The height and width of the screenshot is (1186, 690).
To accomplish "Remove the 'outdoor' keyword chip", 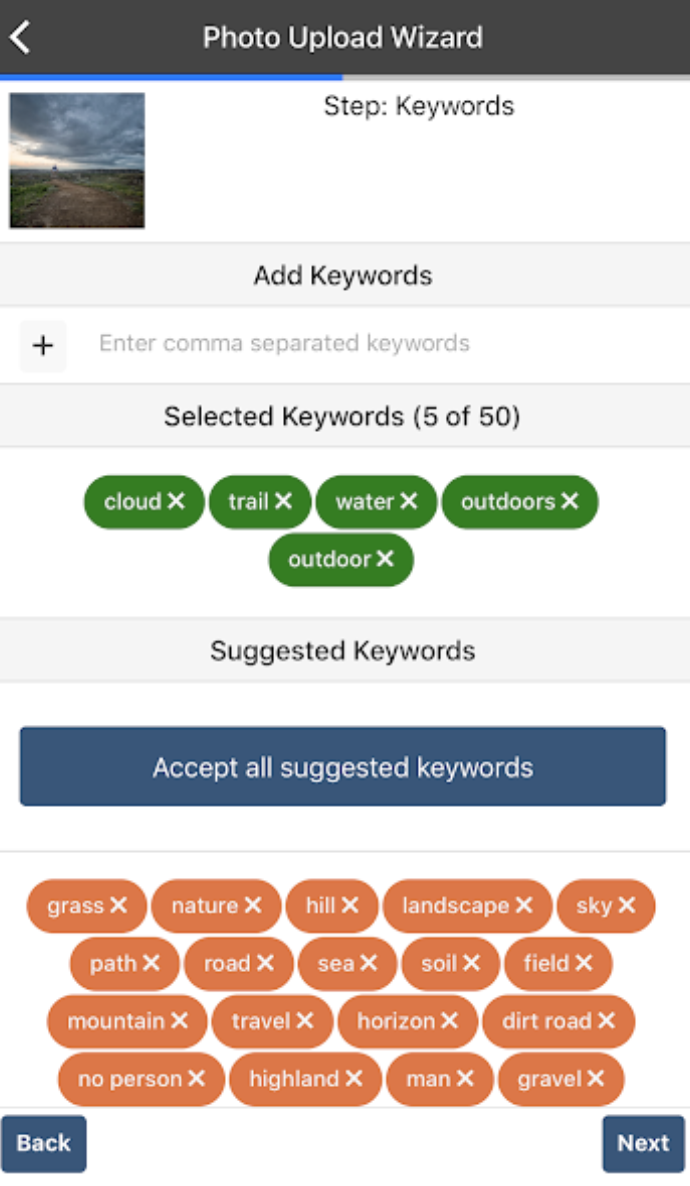I will point(386,559).
